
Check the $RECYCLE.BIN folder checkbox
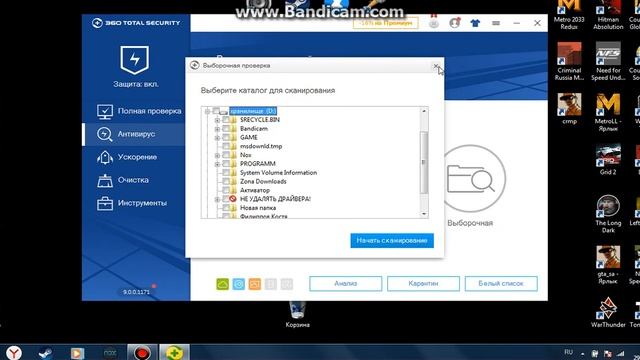point(226,120)
